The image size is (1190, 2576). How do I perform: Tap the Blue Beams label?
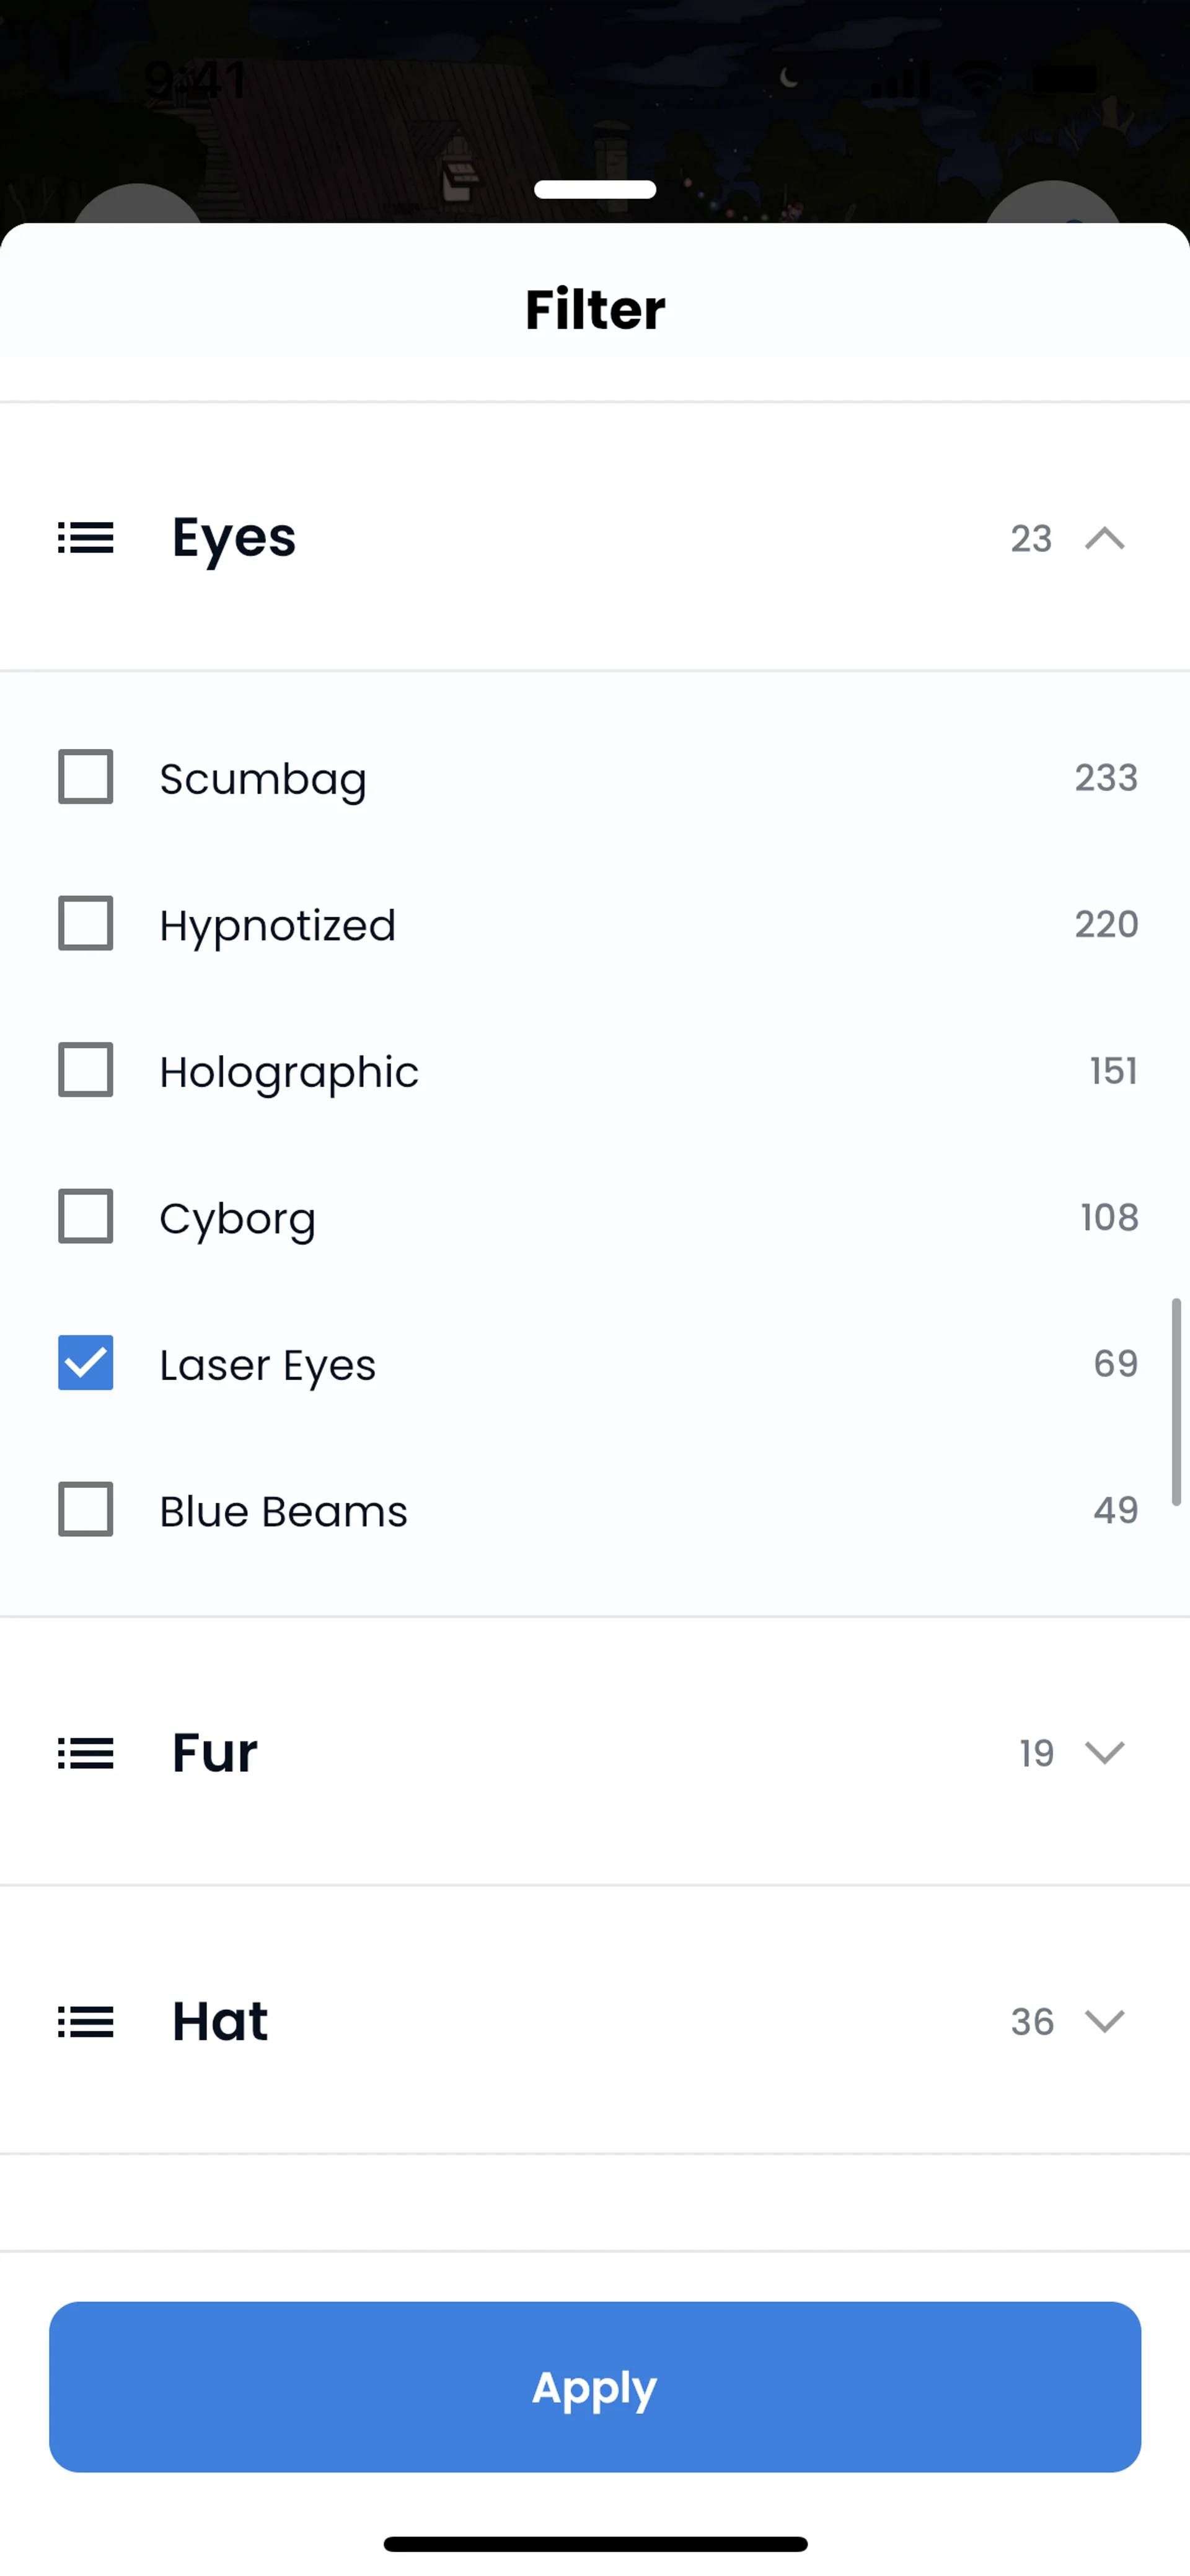[284, 1511]
